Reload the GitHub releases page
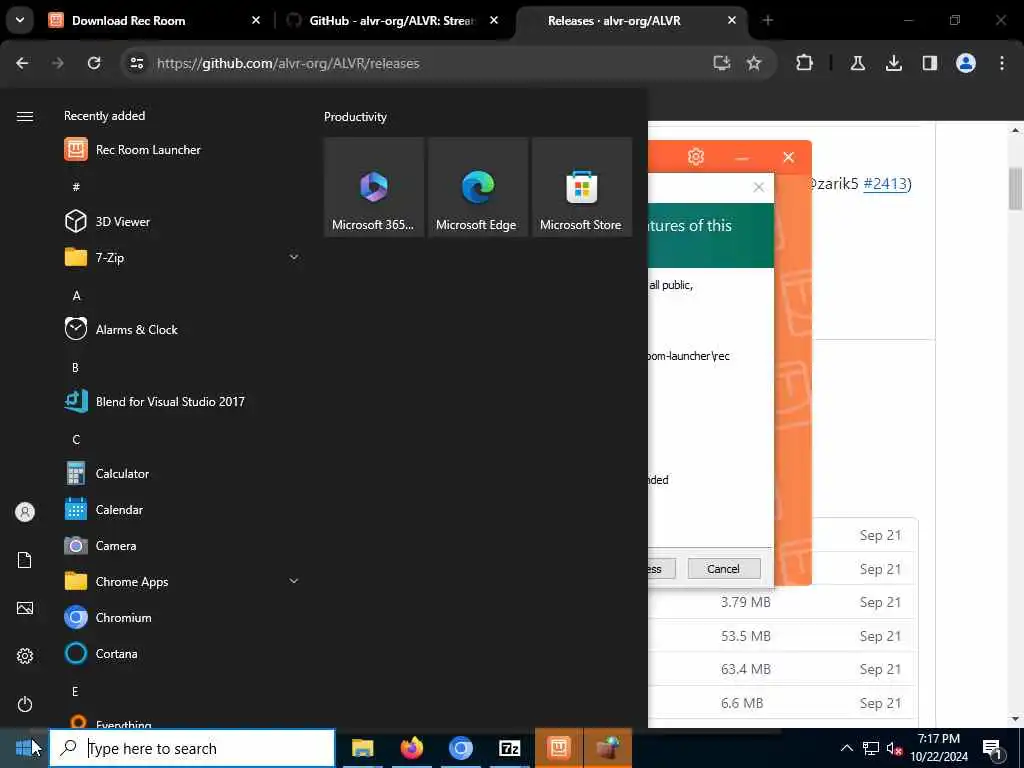This screenshot has height=768, width=1024. tap(94, 63)
